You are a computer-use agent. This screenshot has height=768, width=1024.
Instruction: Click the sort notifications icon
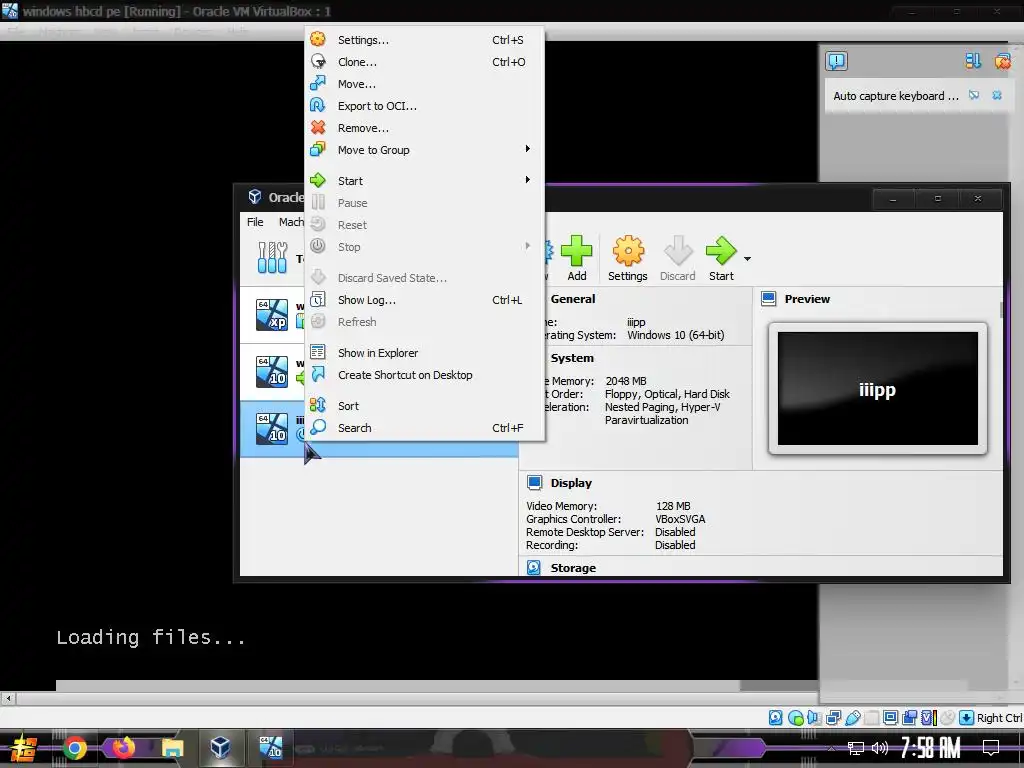pos(972,61)
